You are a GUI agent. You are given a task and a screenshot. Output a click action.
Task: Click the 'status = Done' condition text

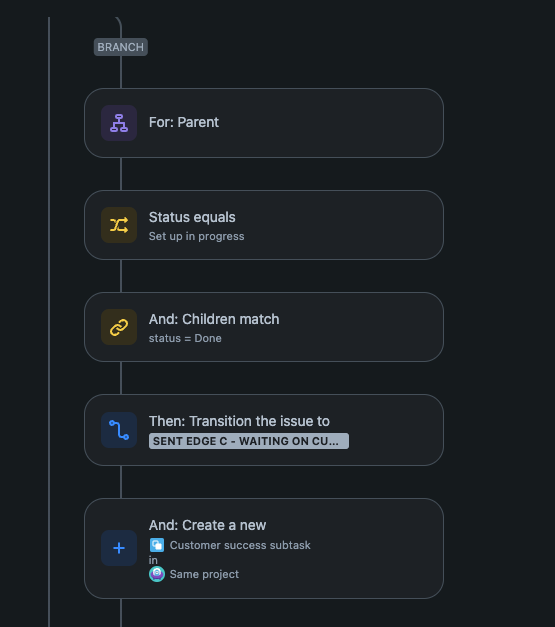(x=185, y=338)
